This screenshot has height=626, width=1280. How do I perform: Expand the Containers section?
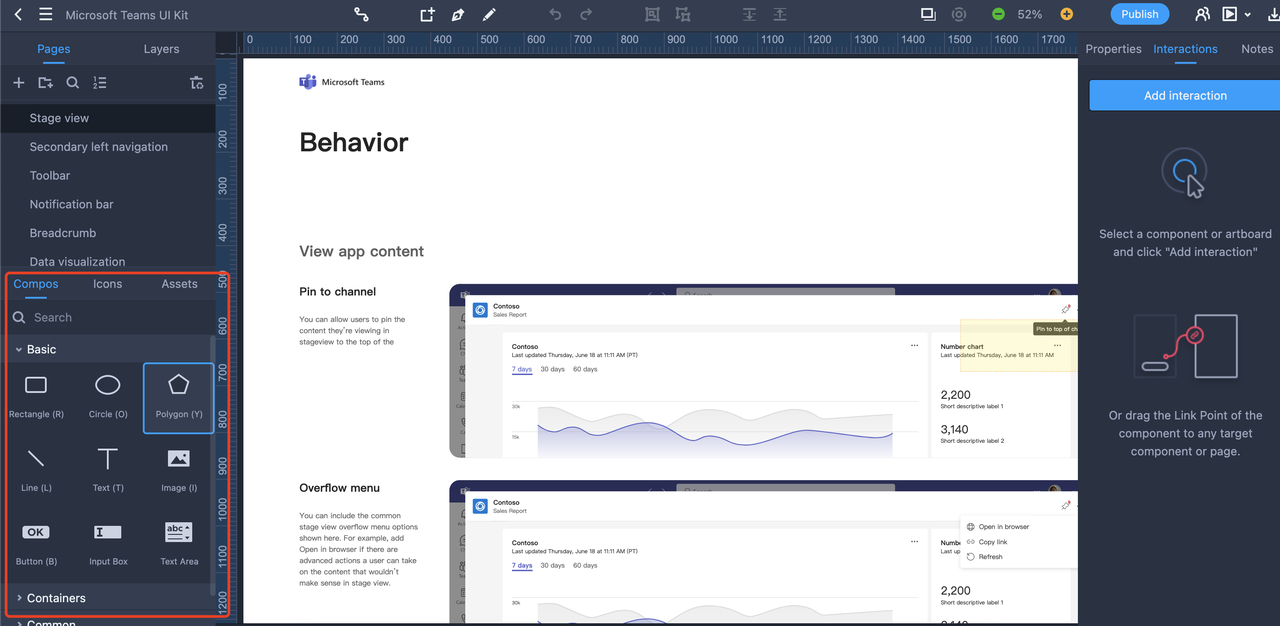(x=19, y=598)
